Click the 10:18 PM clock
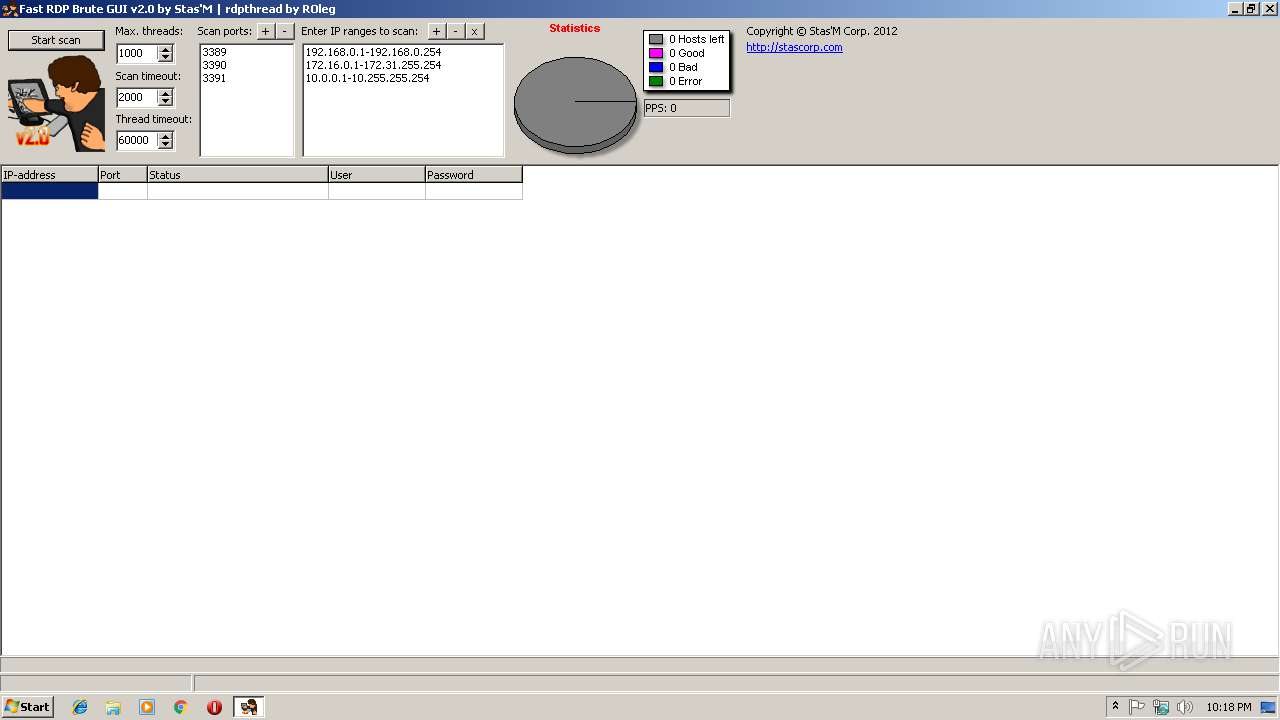The height and width of the screenshot is (720, 1280). (1228, 707)
